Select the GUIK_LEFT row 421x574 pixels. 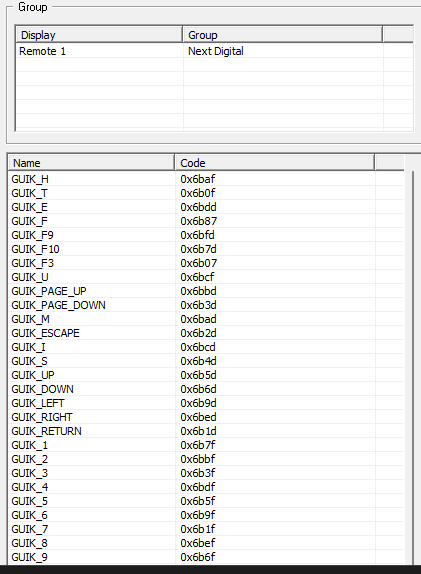(206, 403)
